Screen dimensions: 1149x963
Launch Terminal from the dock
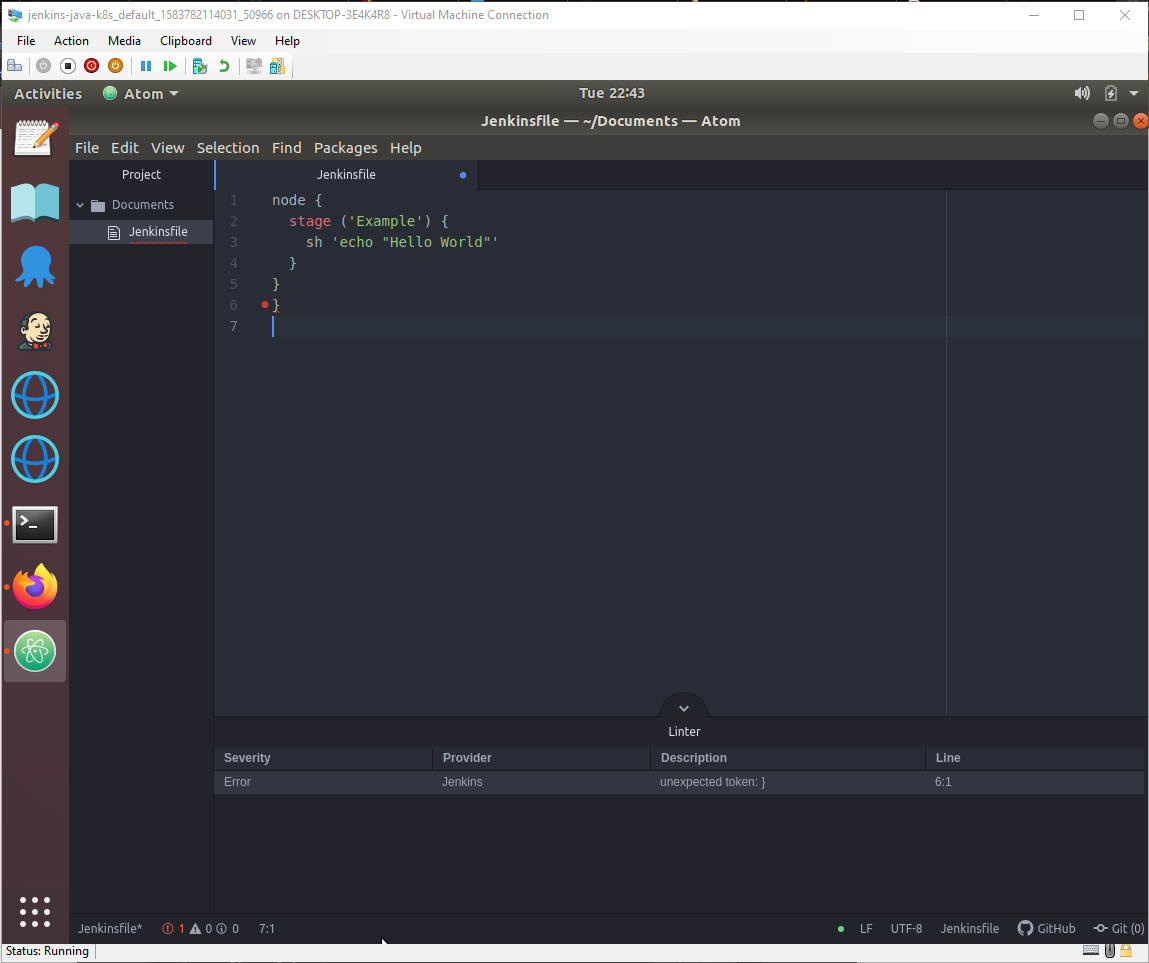[35, 523]
